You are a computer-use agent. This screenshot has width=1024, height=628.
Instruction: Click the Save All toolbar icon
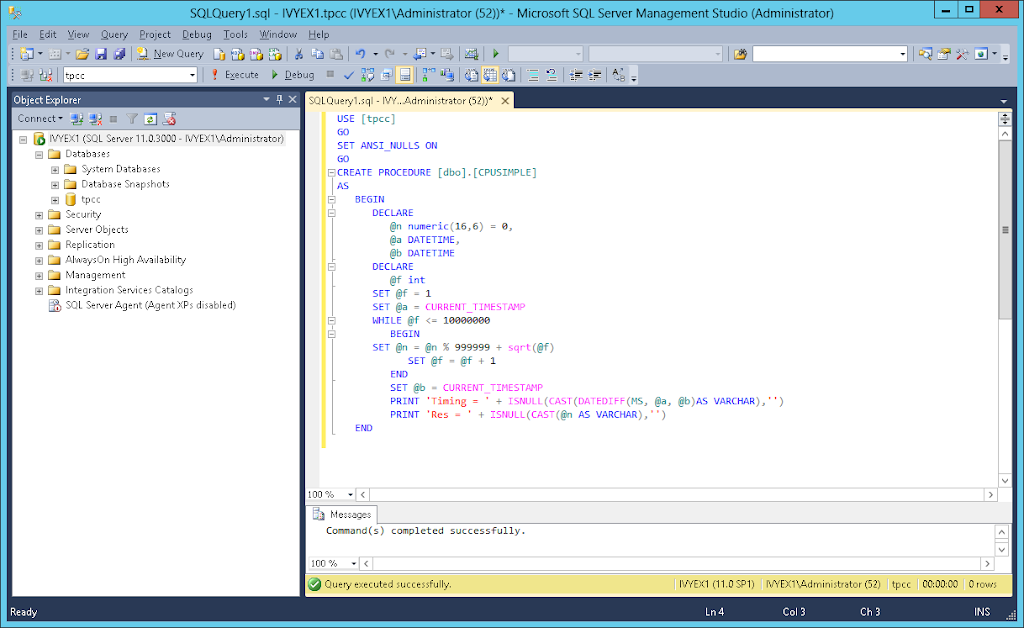click(119, 54)
